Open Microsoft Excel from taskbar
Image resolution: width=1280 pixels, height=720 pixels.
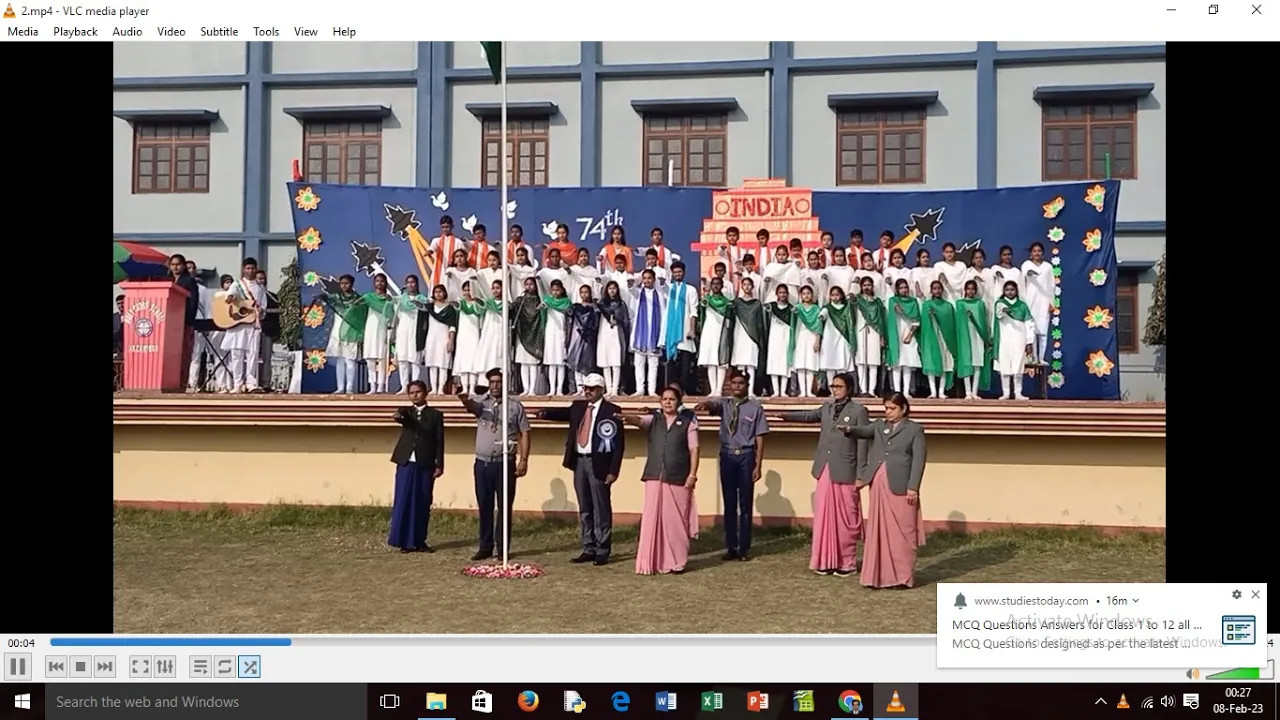point(712,702)
